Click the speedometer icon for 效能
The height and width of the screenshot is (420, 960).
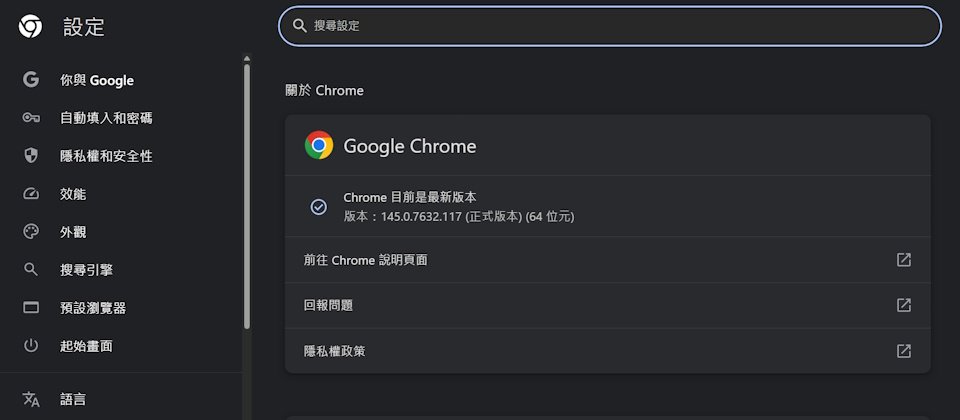click(x=31, y=194)
